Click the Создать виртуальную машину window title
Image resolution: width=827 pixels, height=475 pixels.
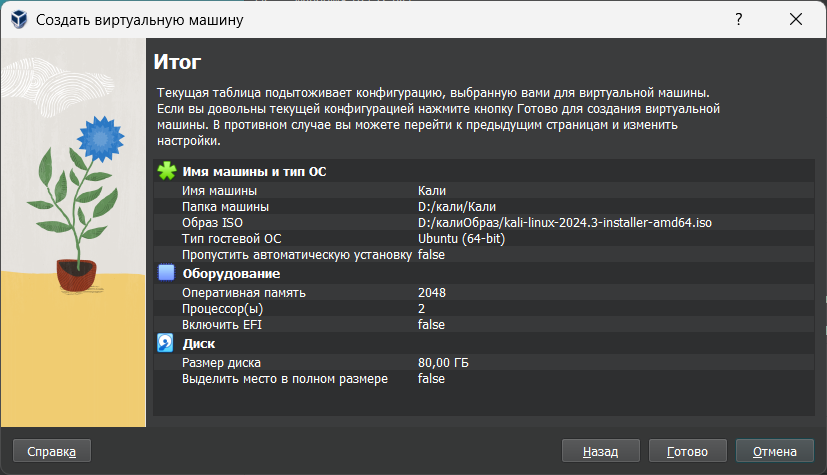[x=139, y=20]
